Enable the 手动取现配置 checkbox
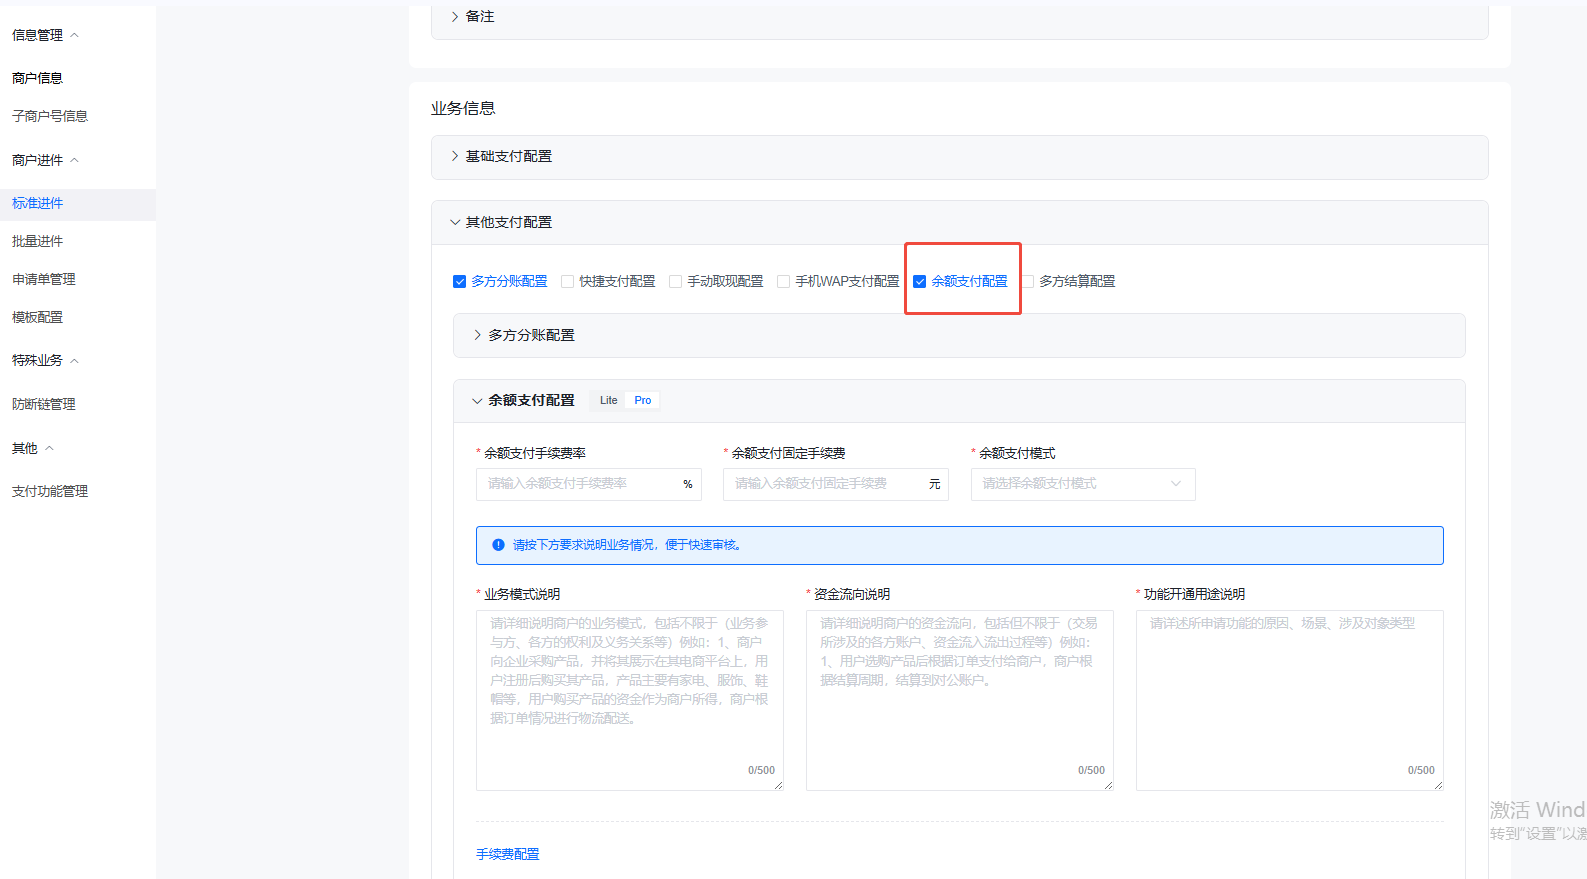Image resolution: width=1587 pixels, height=879 pixels. [675, 282]
